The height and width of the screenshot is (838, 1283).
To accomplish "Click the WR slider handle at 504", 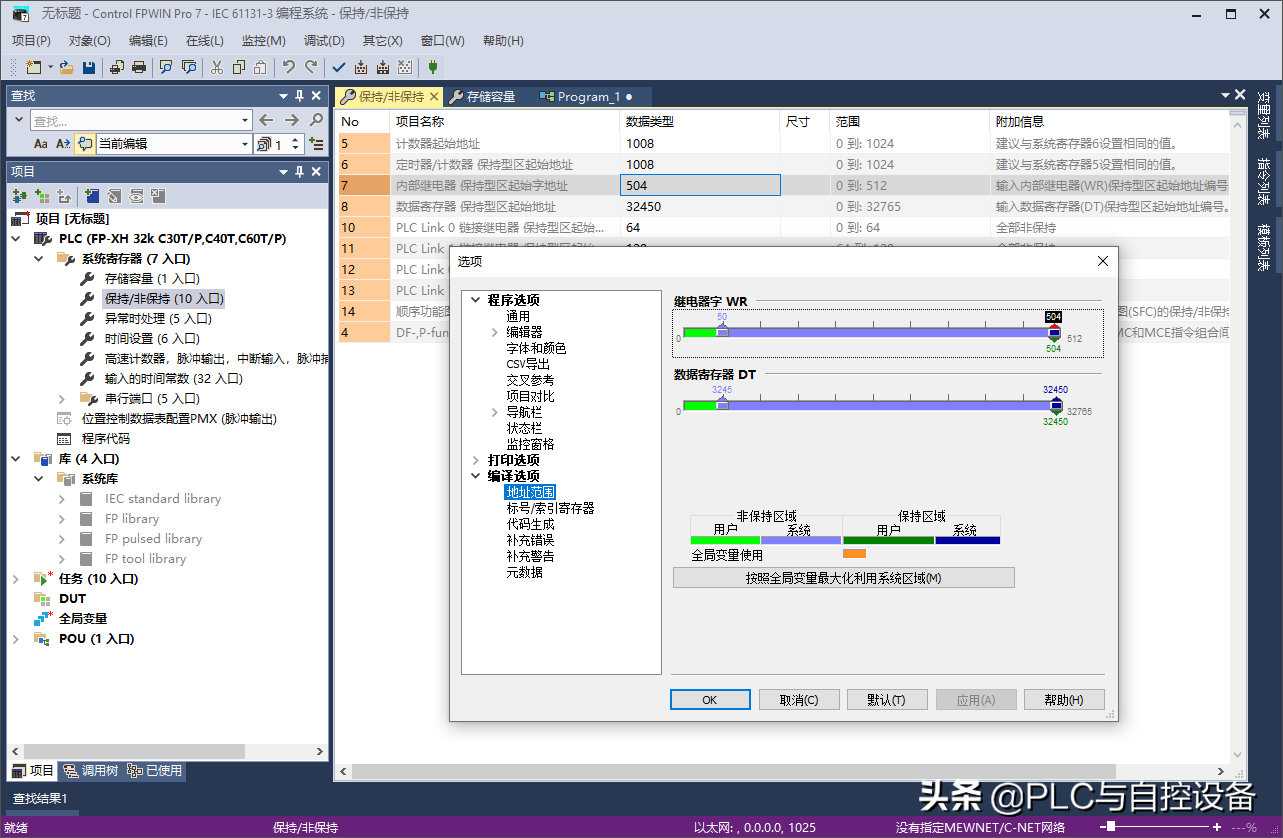I will 1053,331.
